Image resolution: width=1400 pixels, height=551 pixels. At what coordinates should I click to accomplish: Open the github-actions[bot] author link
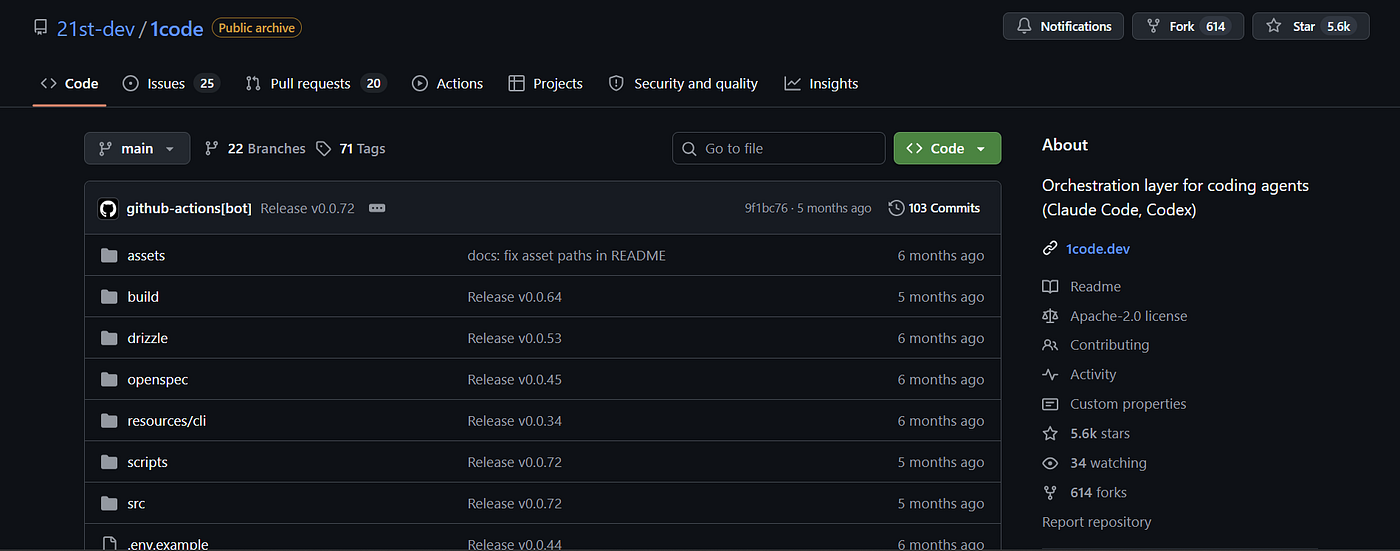[x=189, y=208]
